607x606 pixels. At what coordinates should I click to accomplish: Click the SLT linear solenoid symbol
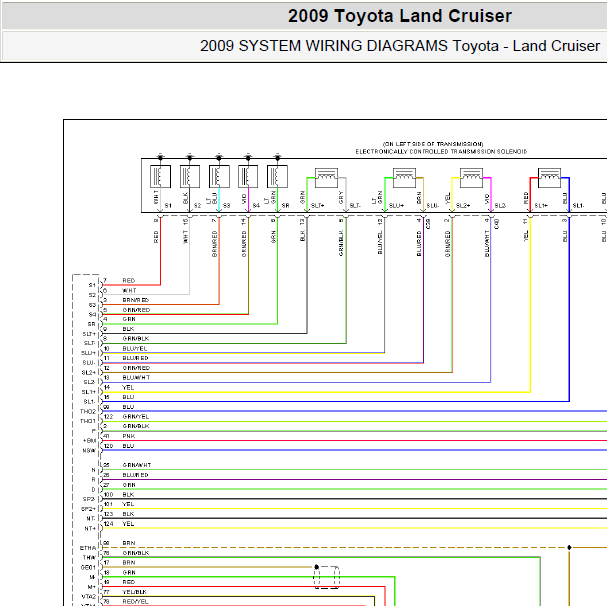pos(326,178)
